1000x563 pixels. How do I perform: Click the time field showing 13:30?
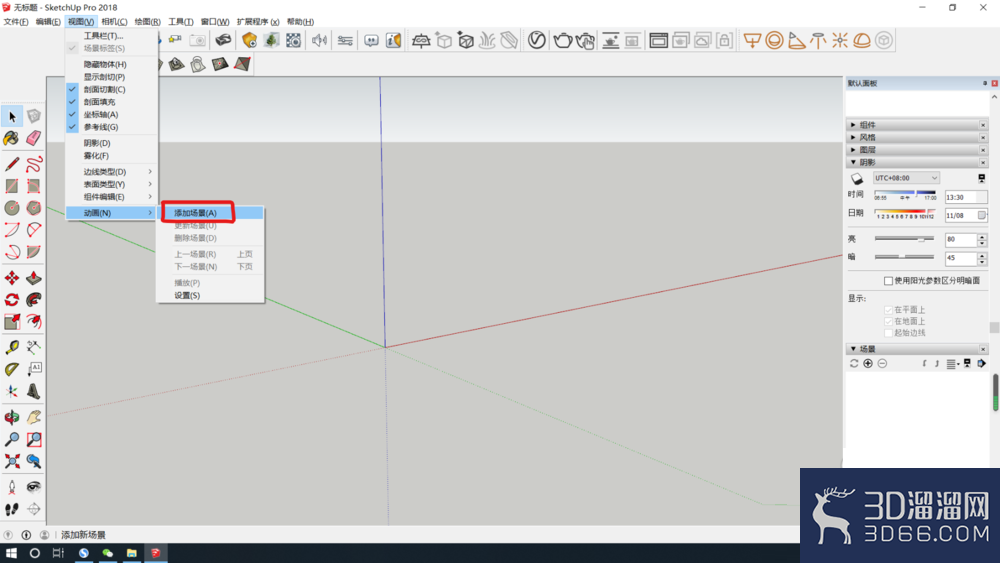pyautogui.click(x=966, y=198)
